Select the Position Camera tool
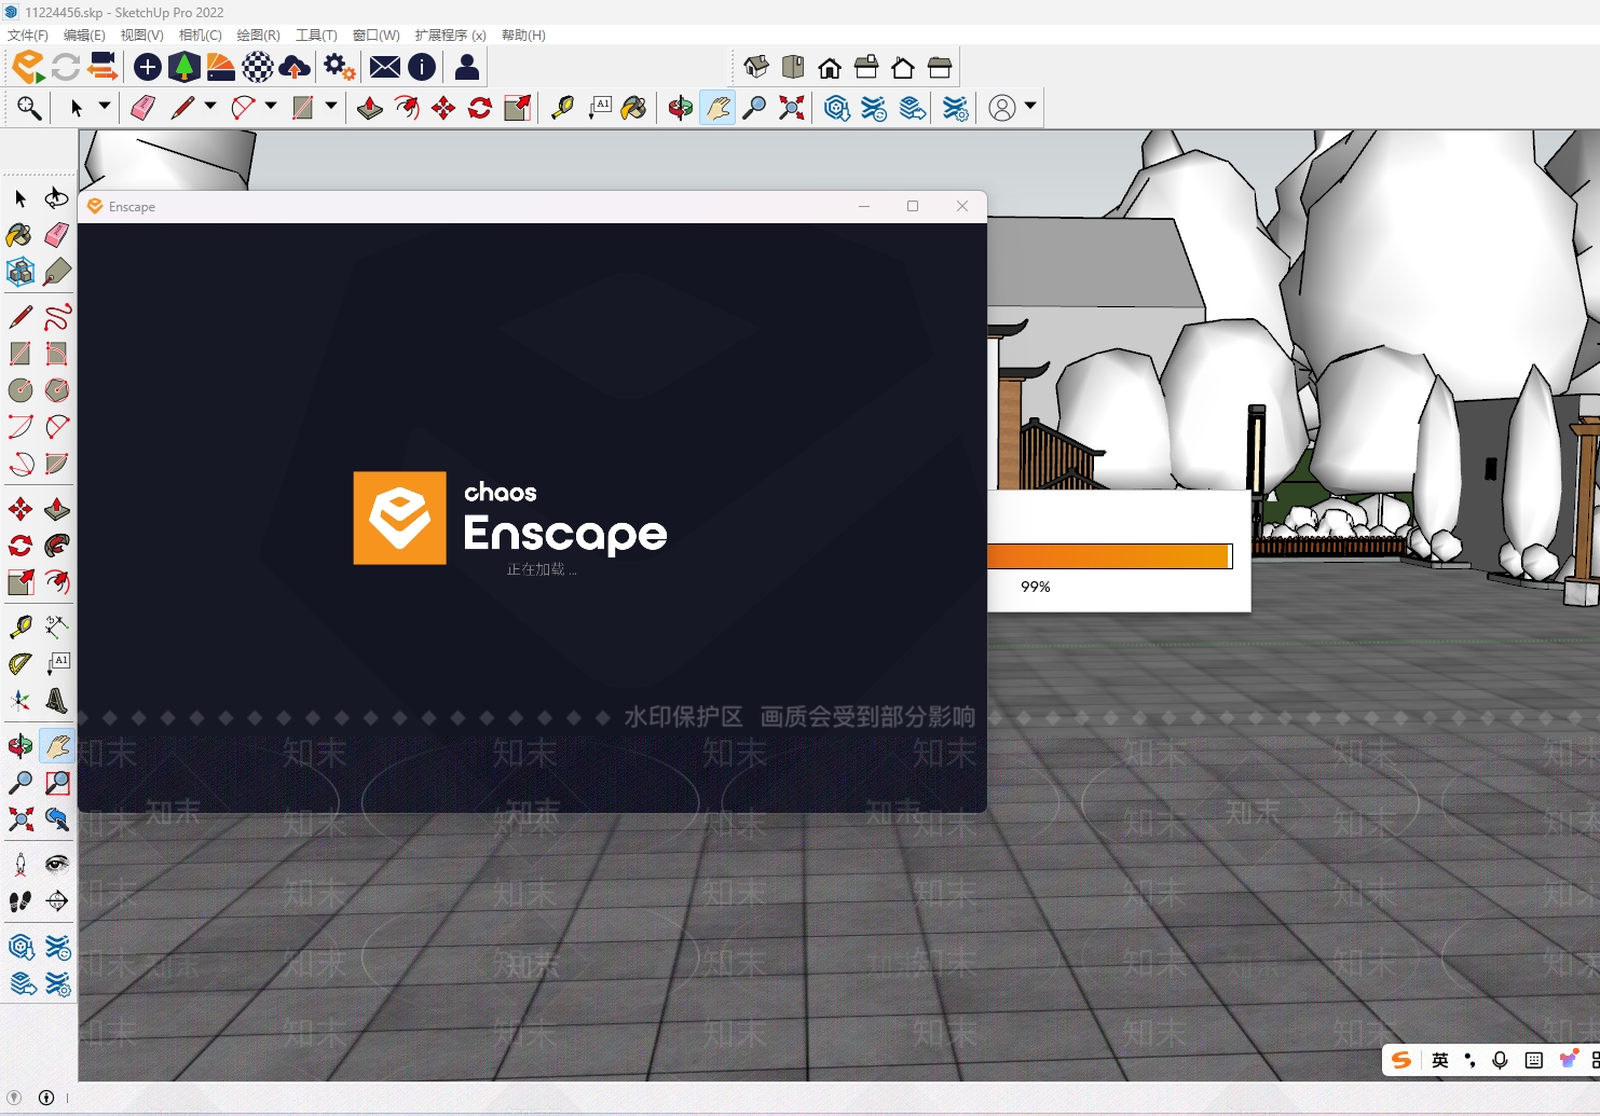Viewport: 1600px width, 1116px height. 20,864
